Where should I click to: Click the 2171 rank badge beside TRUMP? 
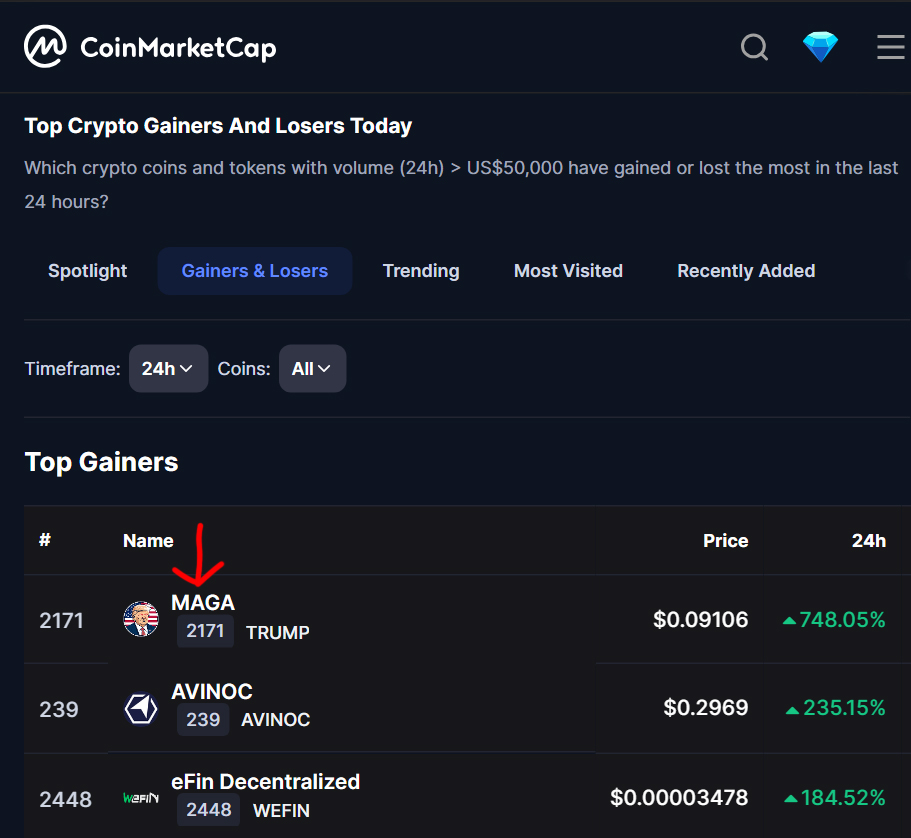coord(205,631)
